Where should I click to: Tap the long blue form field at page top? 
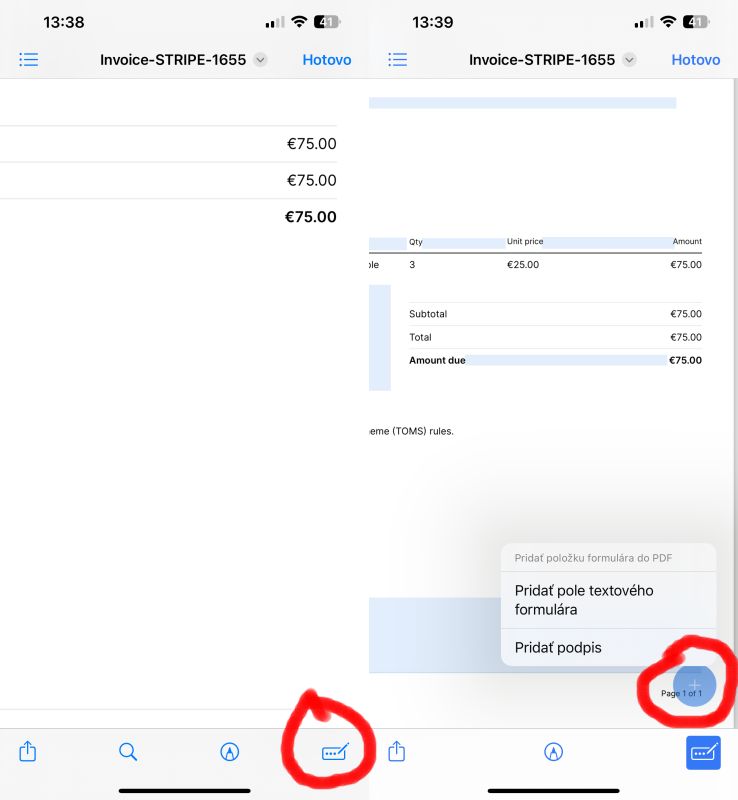[522, 103]
